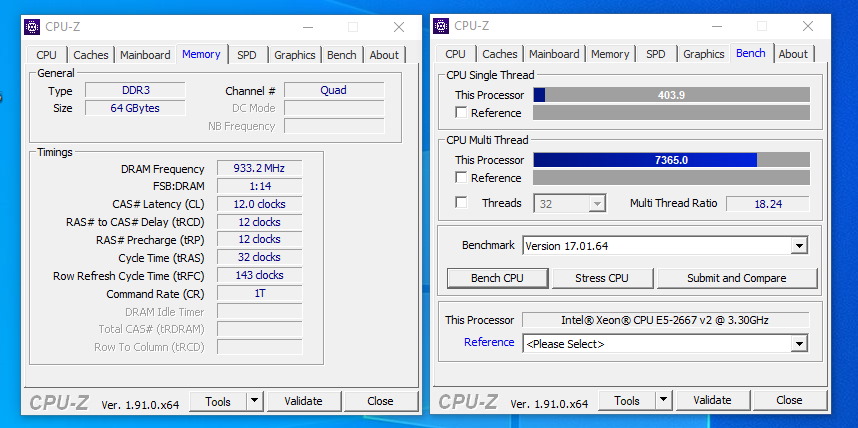
Task: Click CAS# Latency value 12.0 clocks
Action: tap(260, 204)
